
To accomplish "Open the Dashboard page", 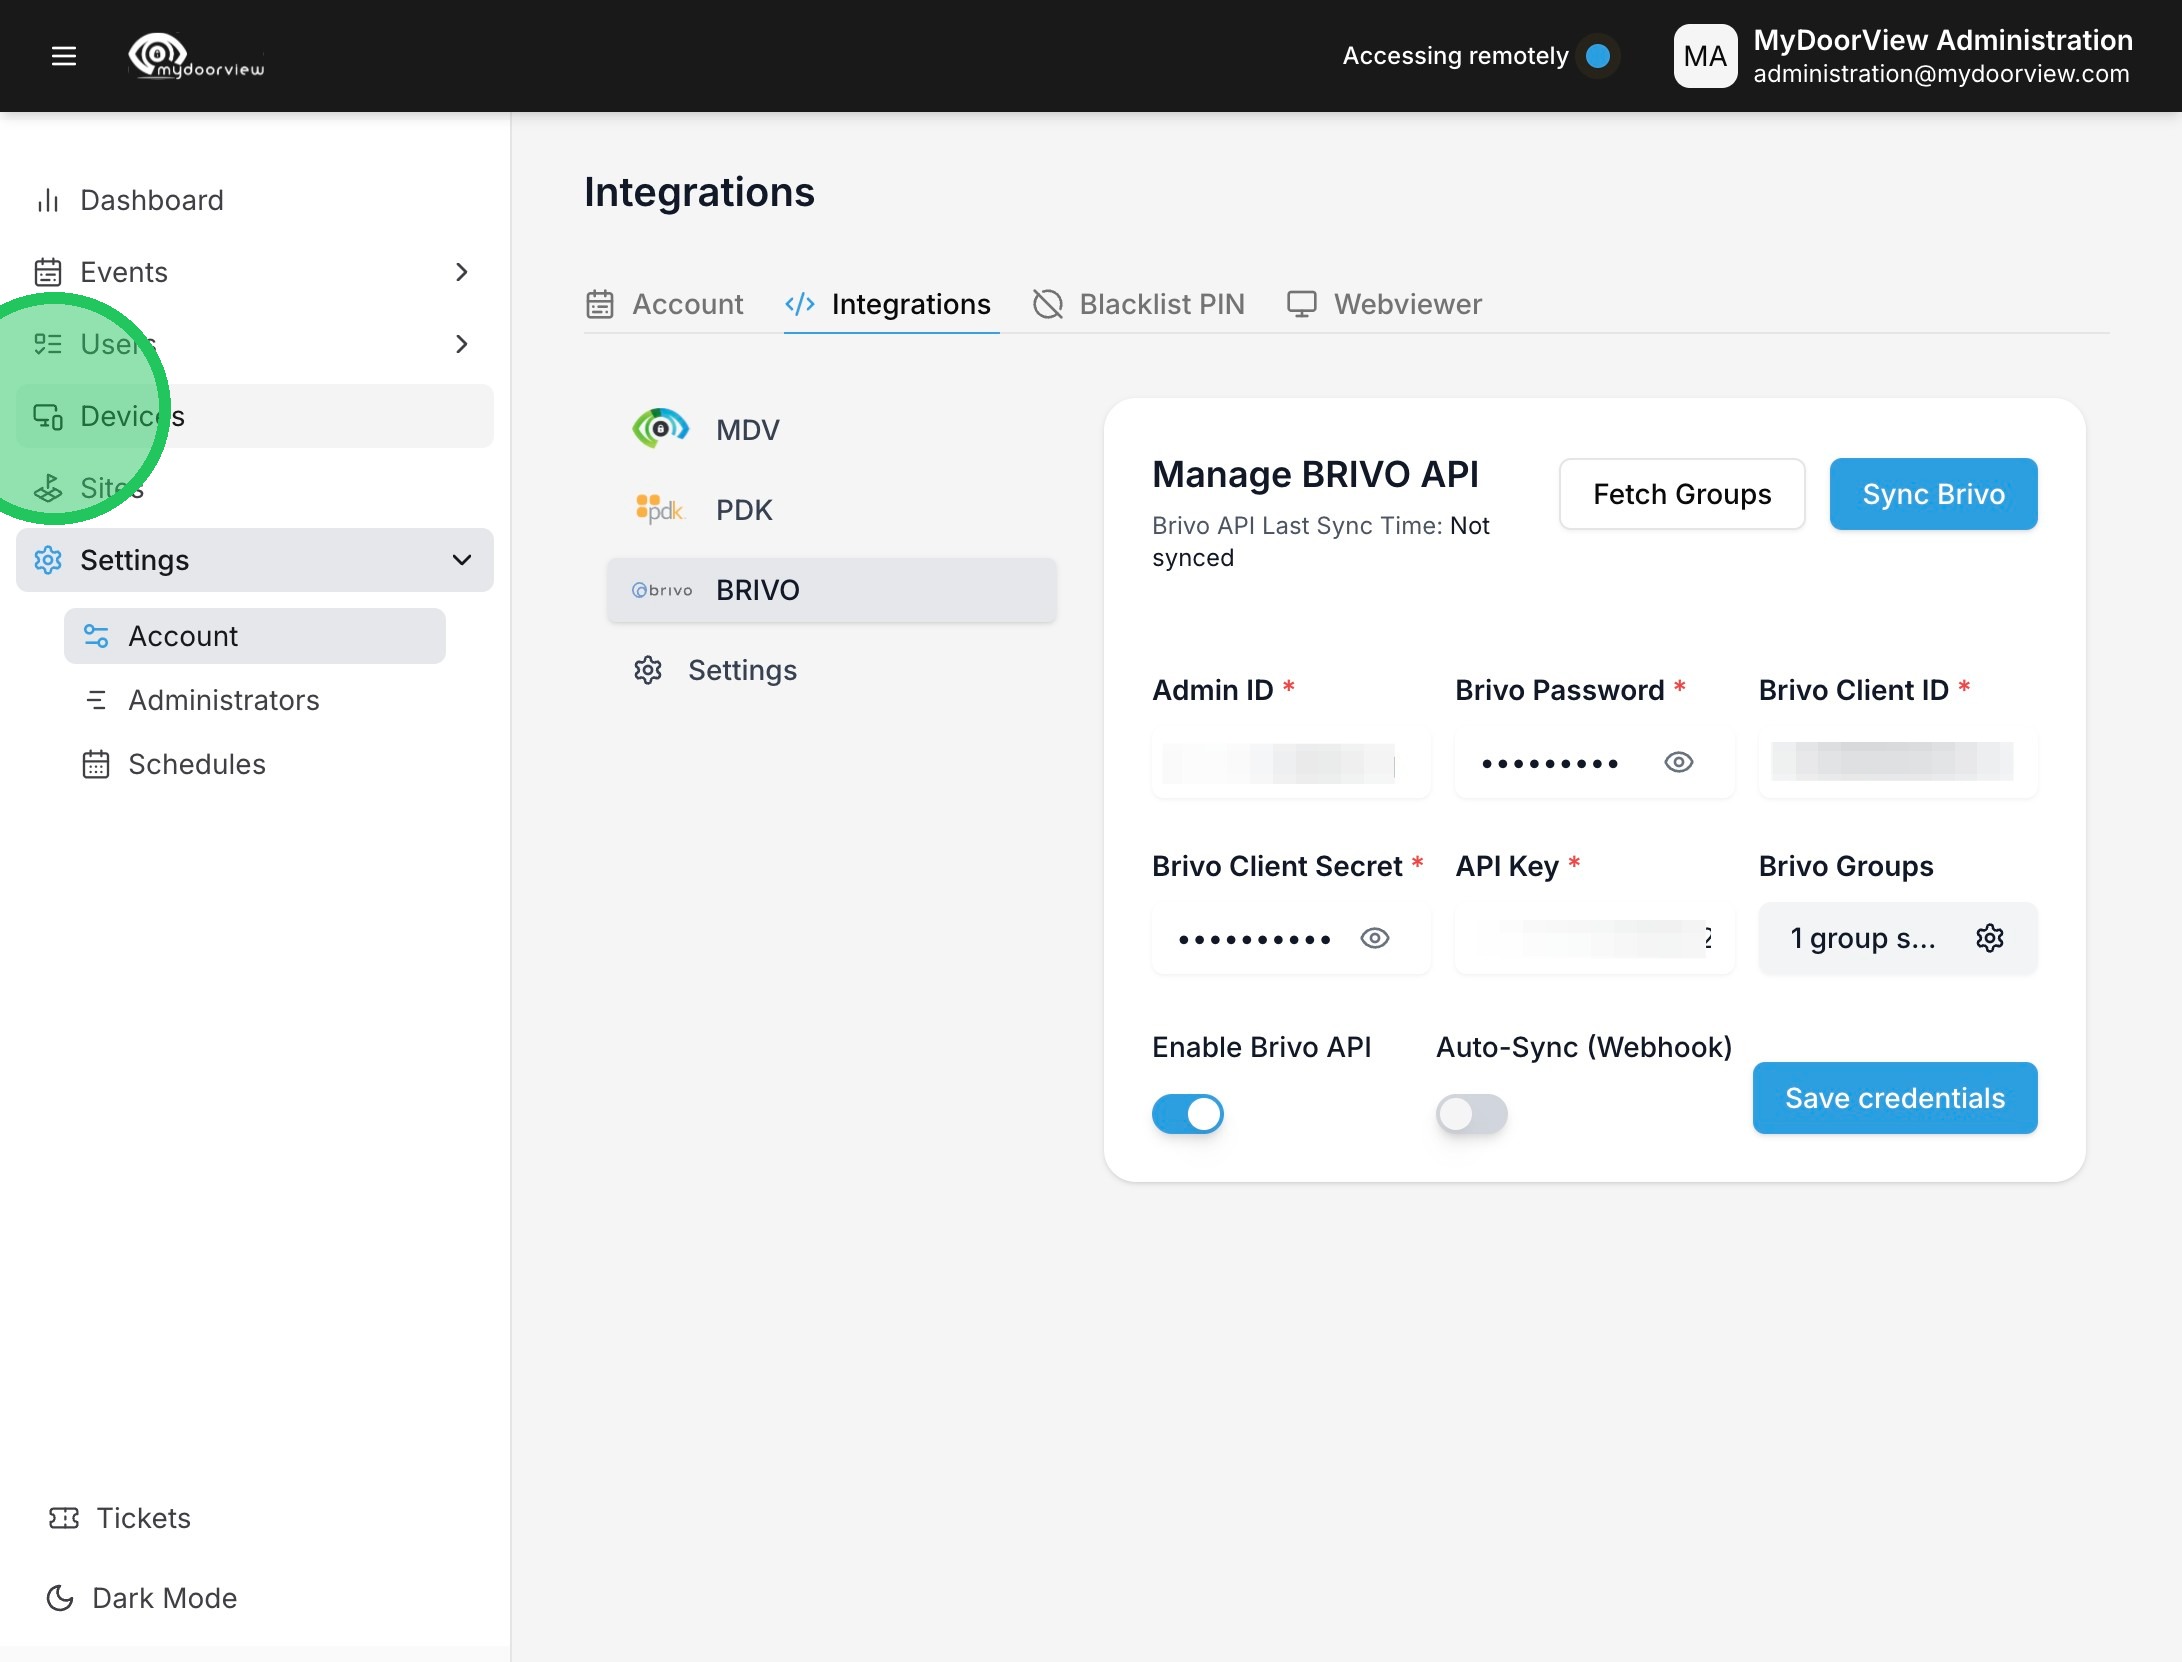I will pos(151,200).
